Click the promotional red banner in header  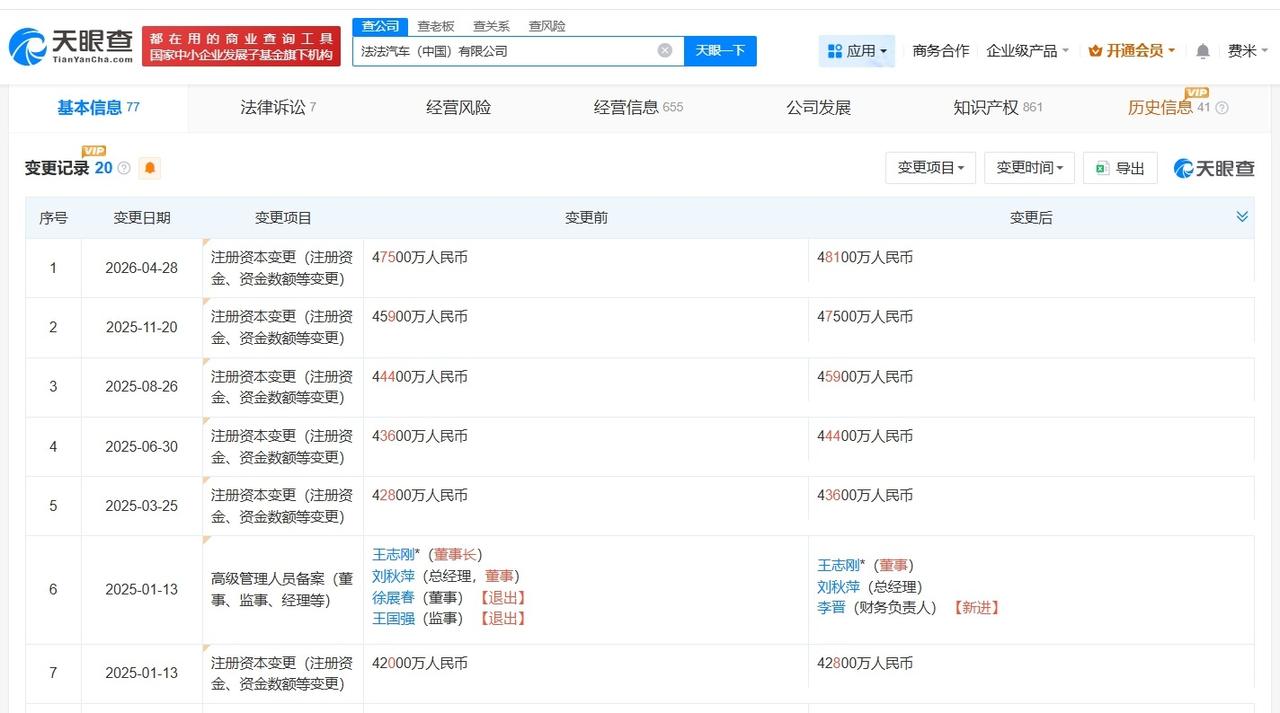click(x=242, y=46)
